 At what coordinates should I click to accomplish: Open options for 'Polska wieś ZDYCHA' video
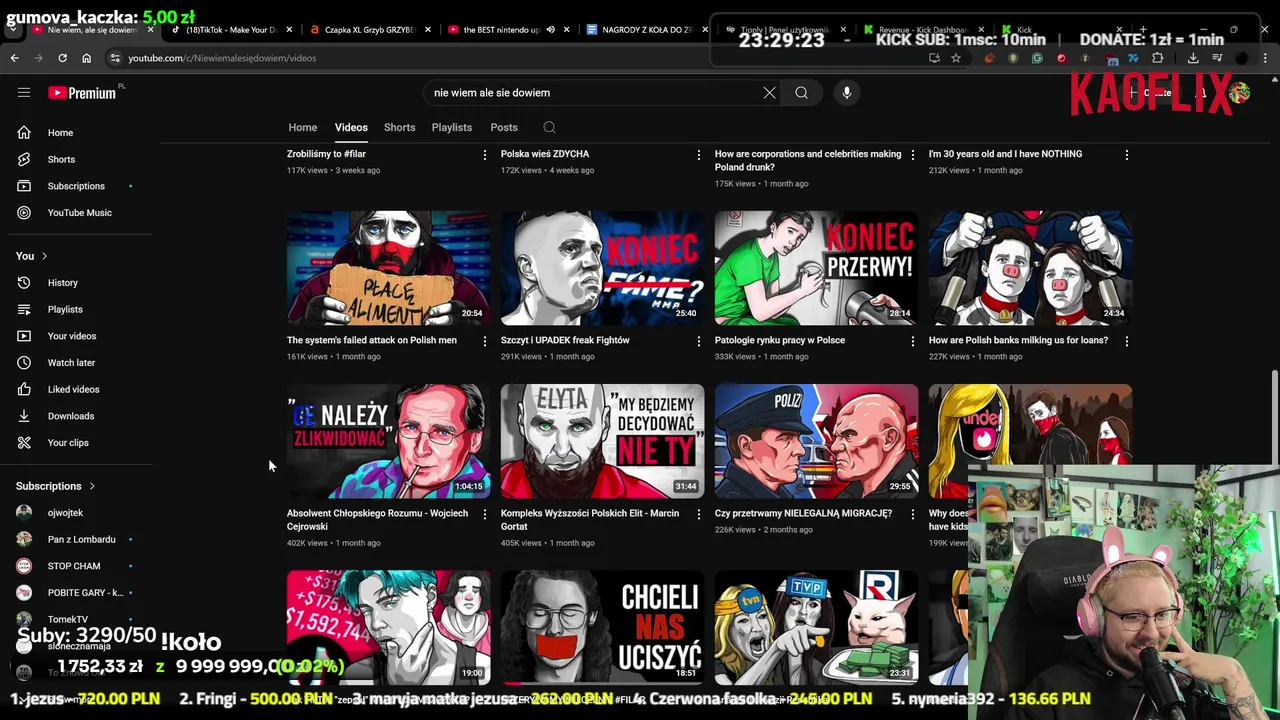click(699, 155)
